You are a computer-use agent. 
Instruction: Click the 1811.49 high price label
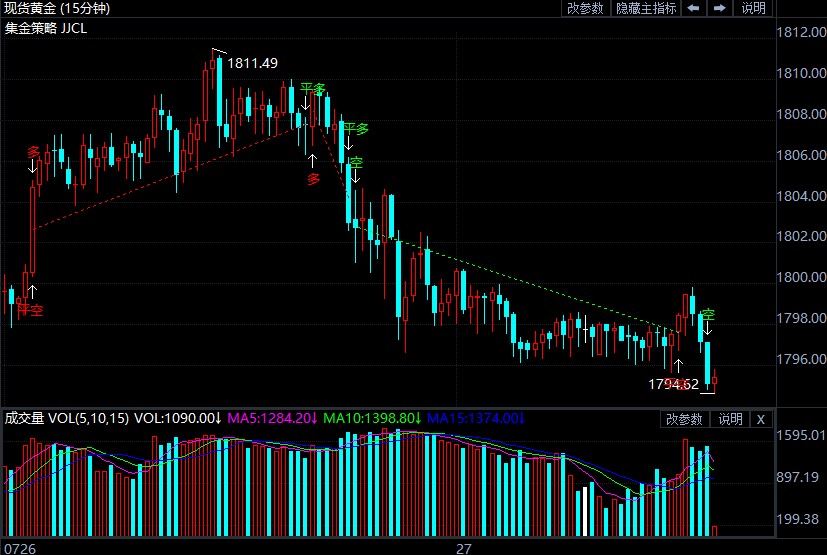252,63
